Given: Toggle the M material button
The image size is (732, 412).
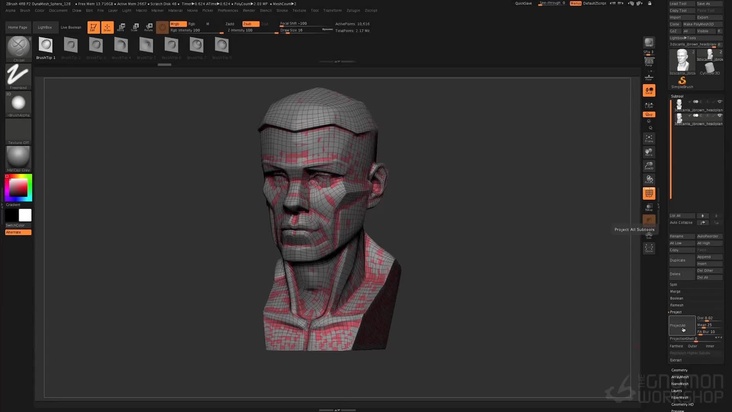Looking at the screenshot, I should [207, 24].
